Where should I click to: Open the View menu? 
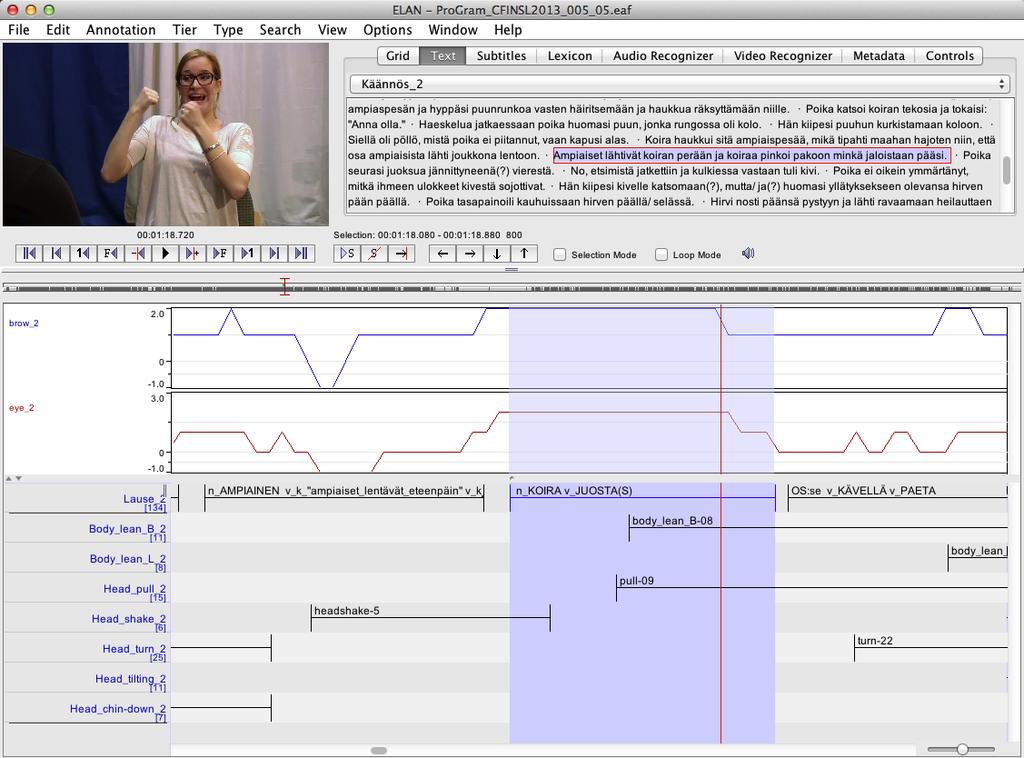(x=332, y=29)
